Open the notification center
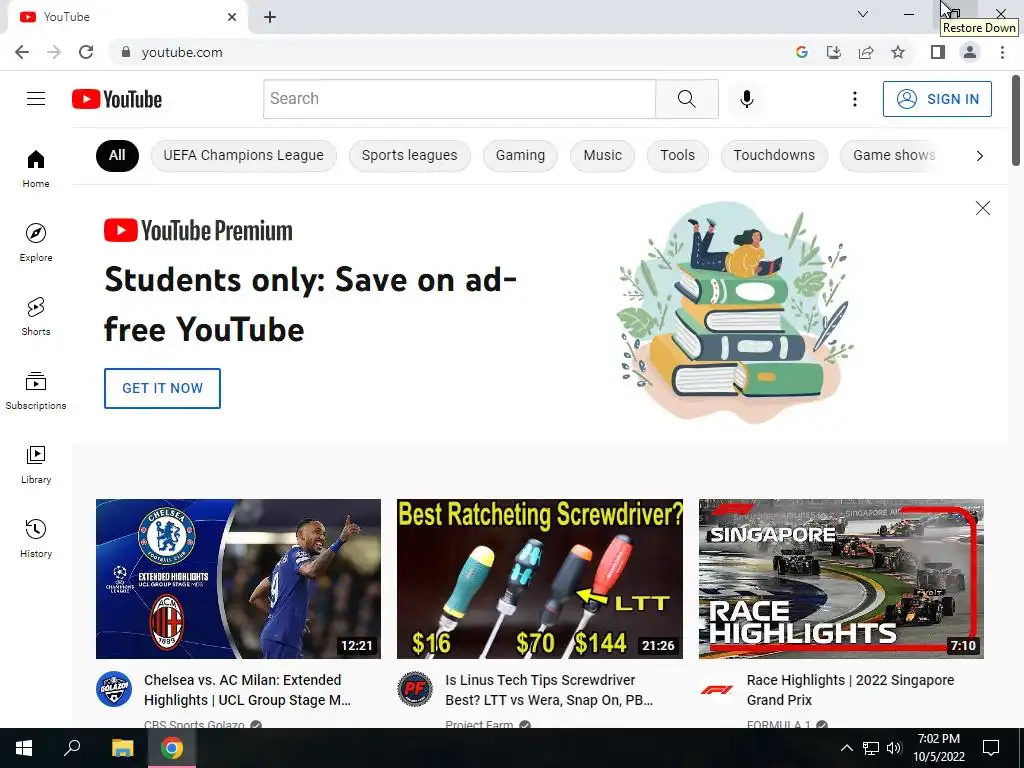1024x768 pixels. (991, 748)
